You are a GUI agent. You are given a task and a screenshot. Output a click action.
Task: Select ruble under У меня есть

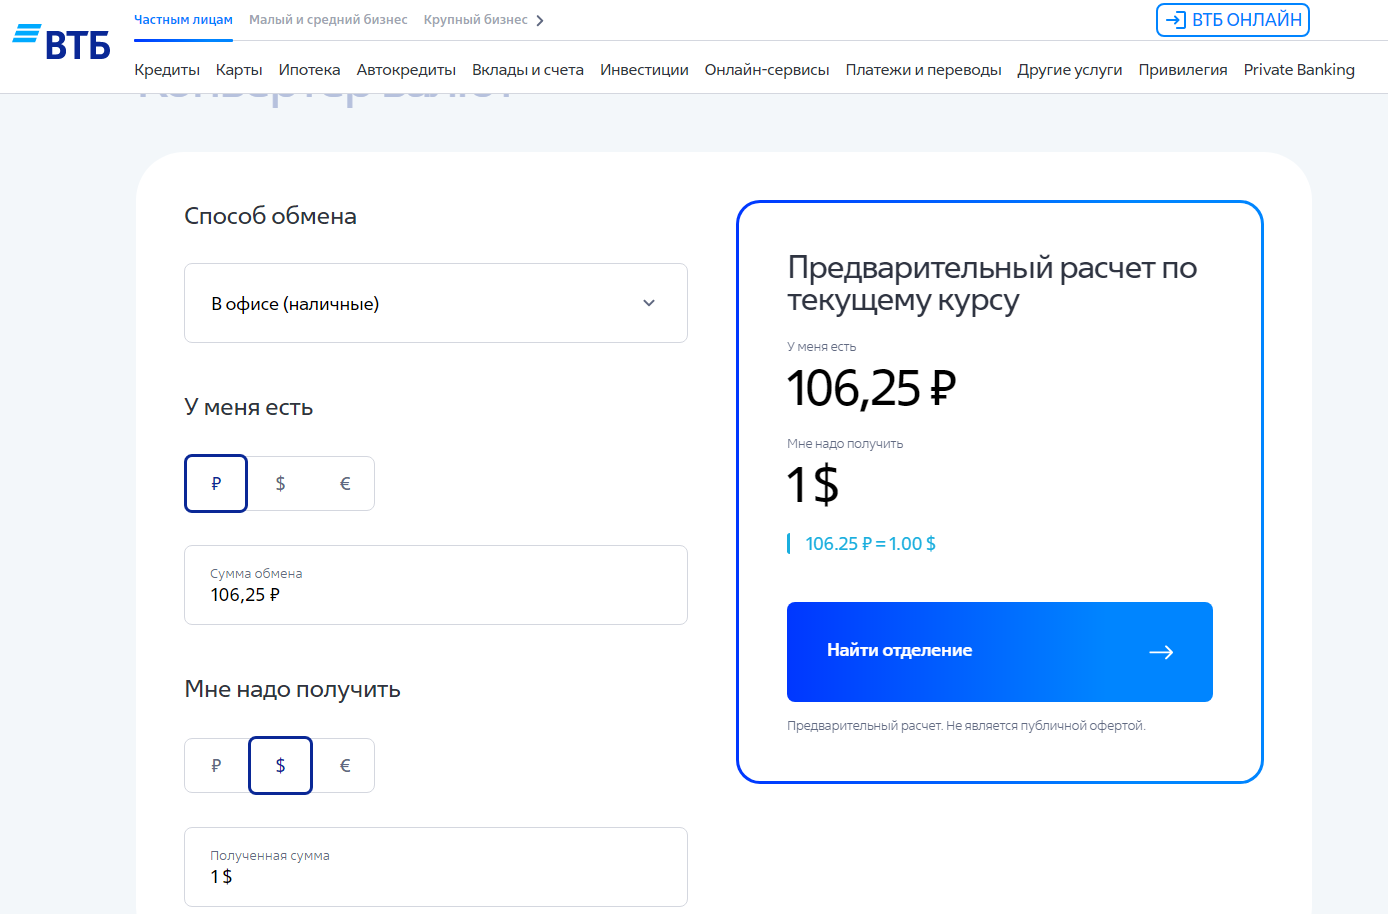pos(216,484)
